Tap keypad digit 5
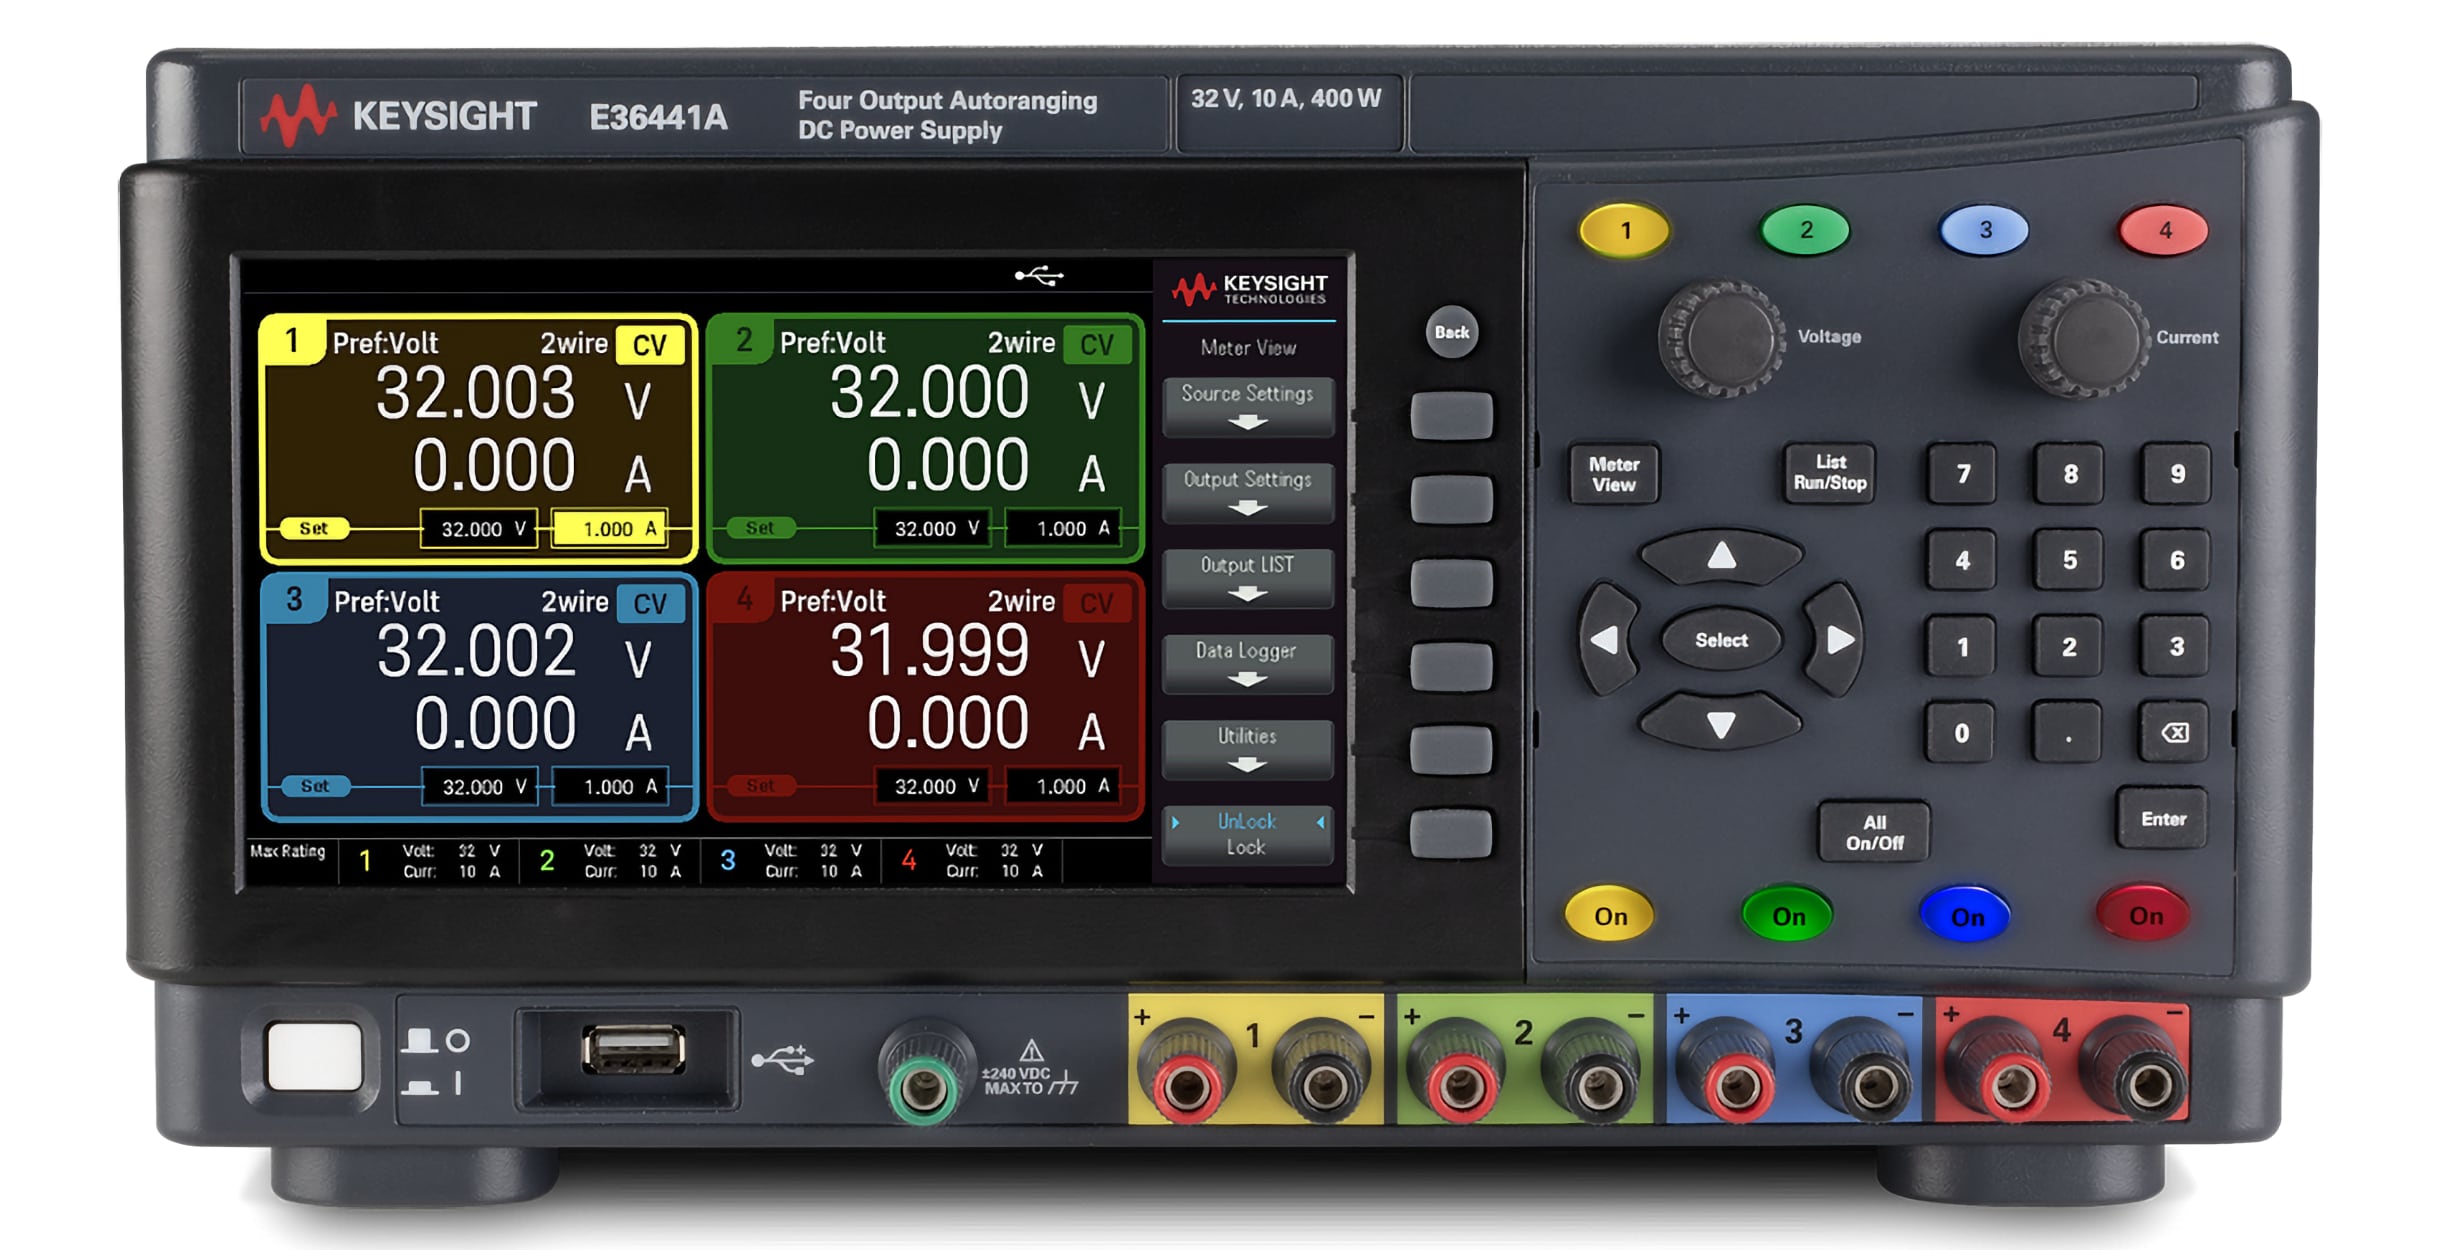 (x=2069, y=560)
